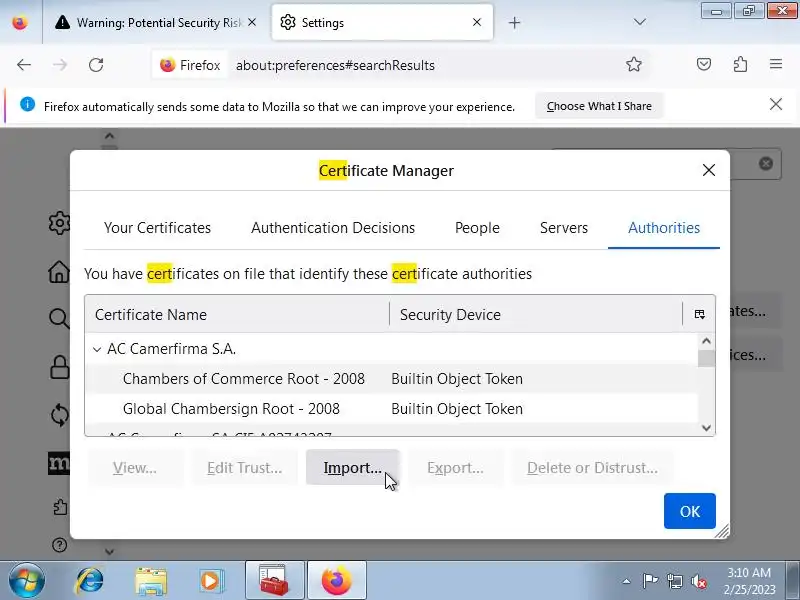Sort by Certificate Name column header
This screenshot has height=600, width=800.
pos(237,314)
